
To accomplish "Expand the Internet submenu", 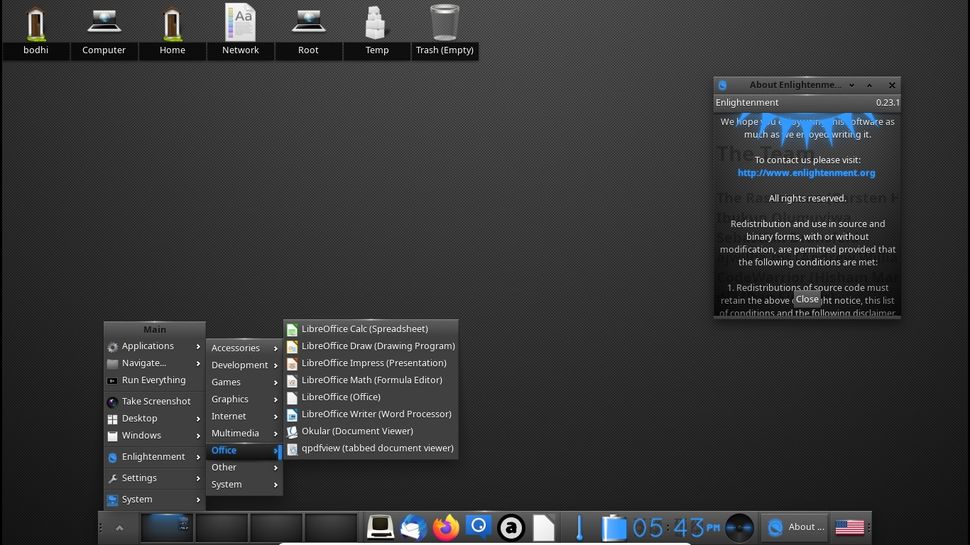I will click(244, 416).
